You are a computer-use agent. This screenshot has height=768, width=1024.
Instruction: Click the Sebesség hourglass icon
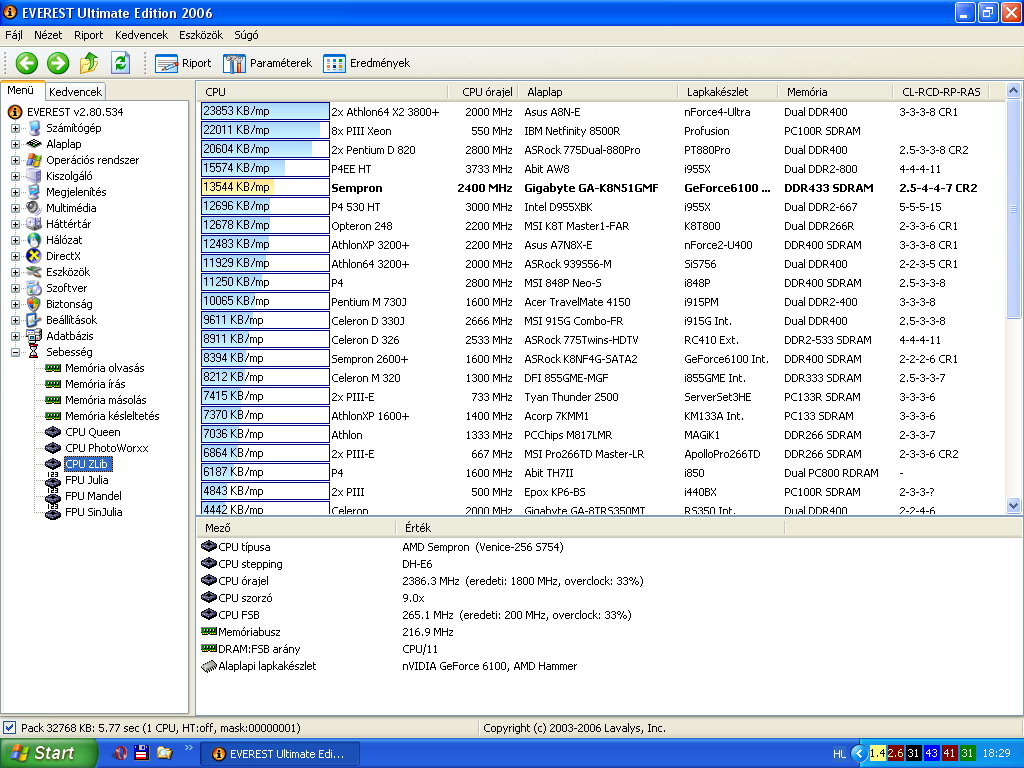[x=33, y=352]
